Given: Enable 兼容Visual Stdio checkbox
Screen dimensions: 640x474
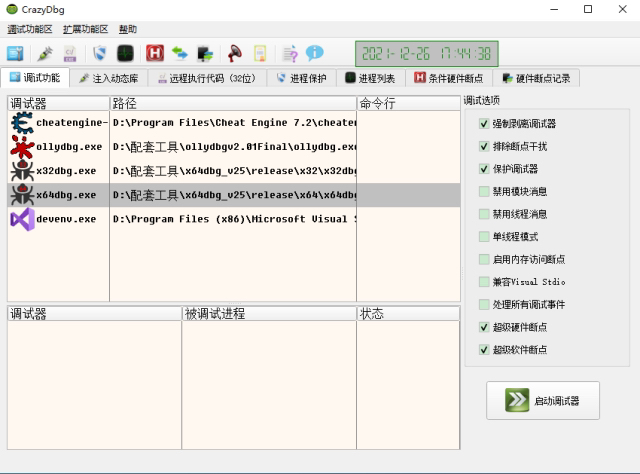Looking at the screenshot, I should (x=484, y=282).
